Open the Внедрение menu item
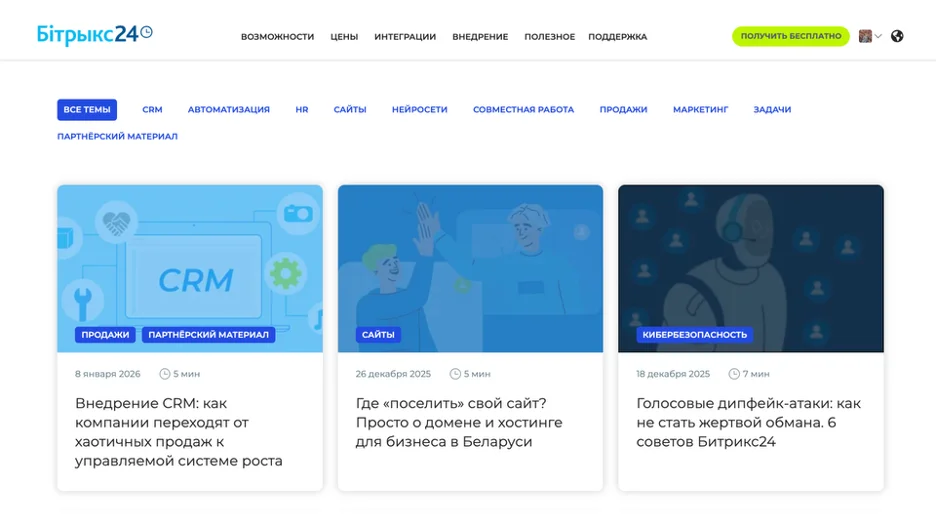 [481, 36]
